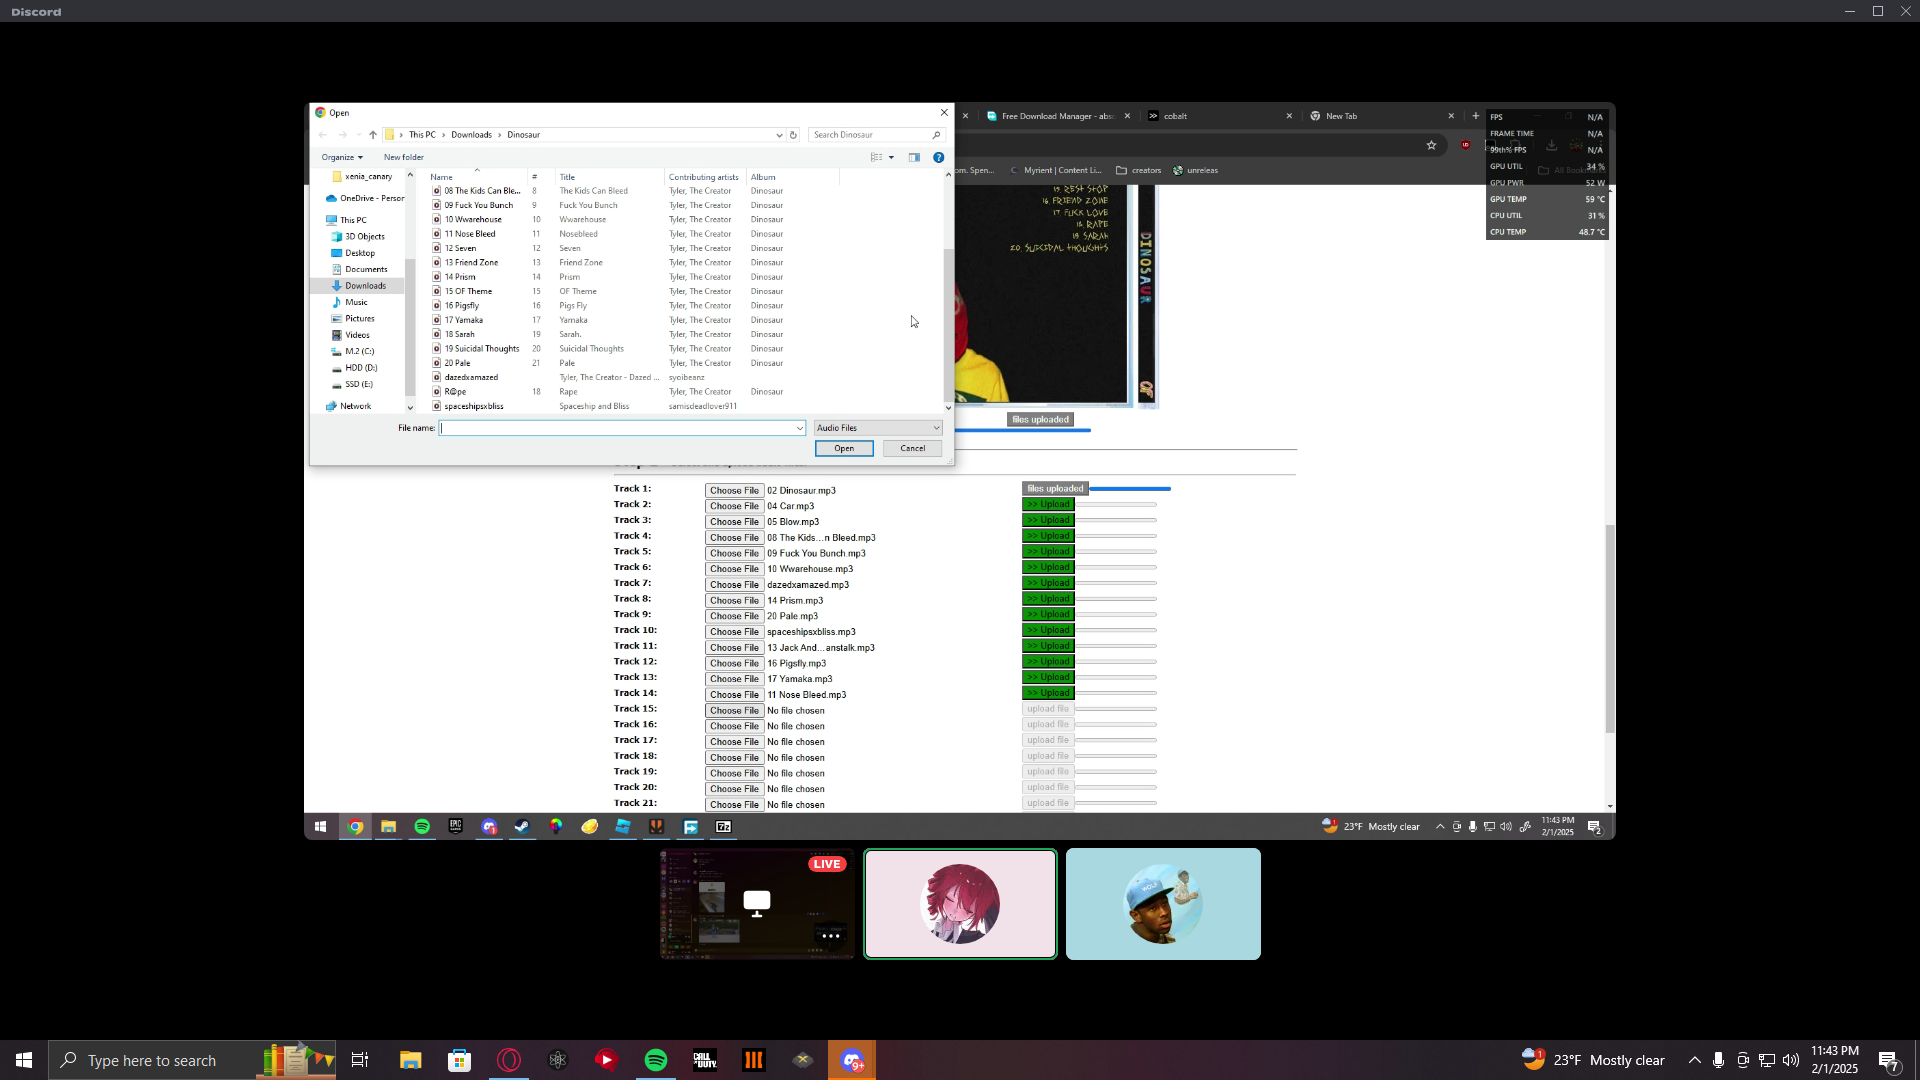Click the LIVE screen share thumbnail
The height and width of the screenshot is (1080, 1920).
tap(757, 904)
